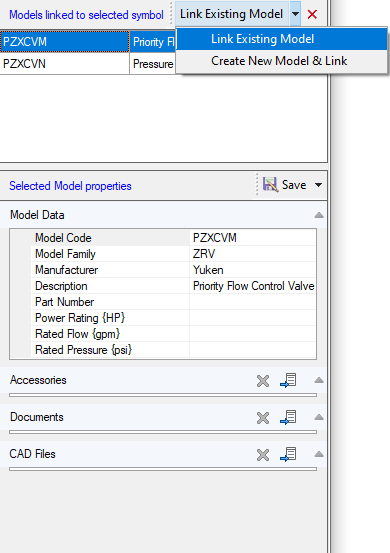The width and height of the screenshot is (390, 553).
Task: Click the red X unlink model icon
Action: 312,14
